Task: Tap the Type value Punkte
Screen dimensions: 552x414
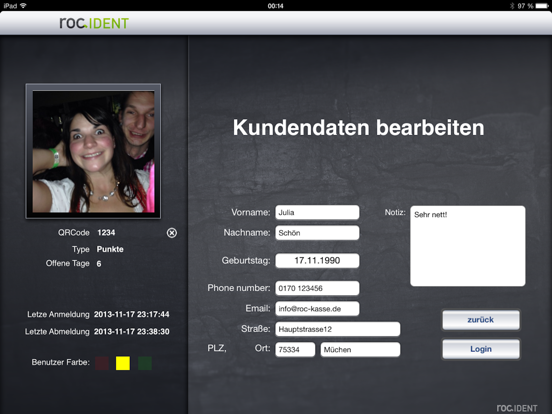Action: tap(110, 249)
